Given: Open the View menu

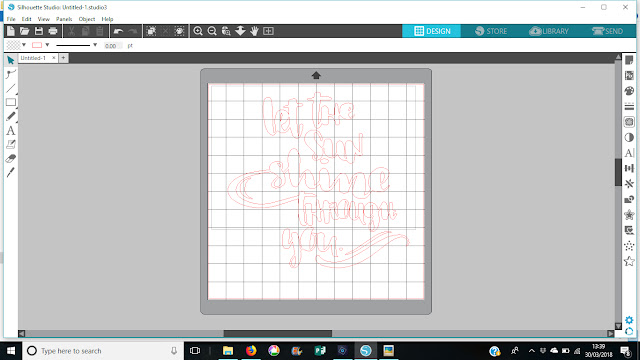Looking at the screenshot, I should point(44,19).
